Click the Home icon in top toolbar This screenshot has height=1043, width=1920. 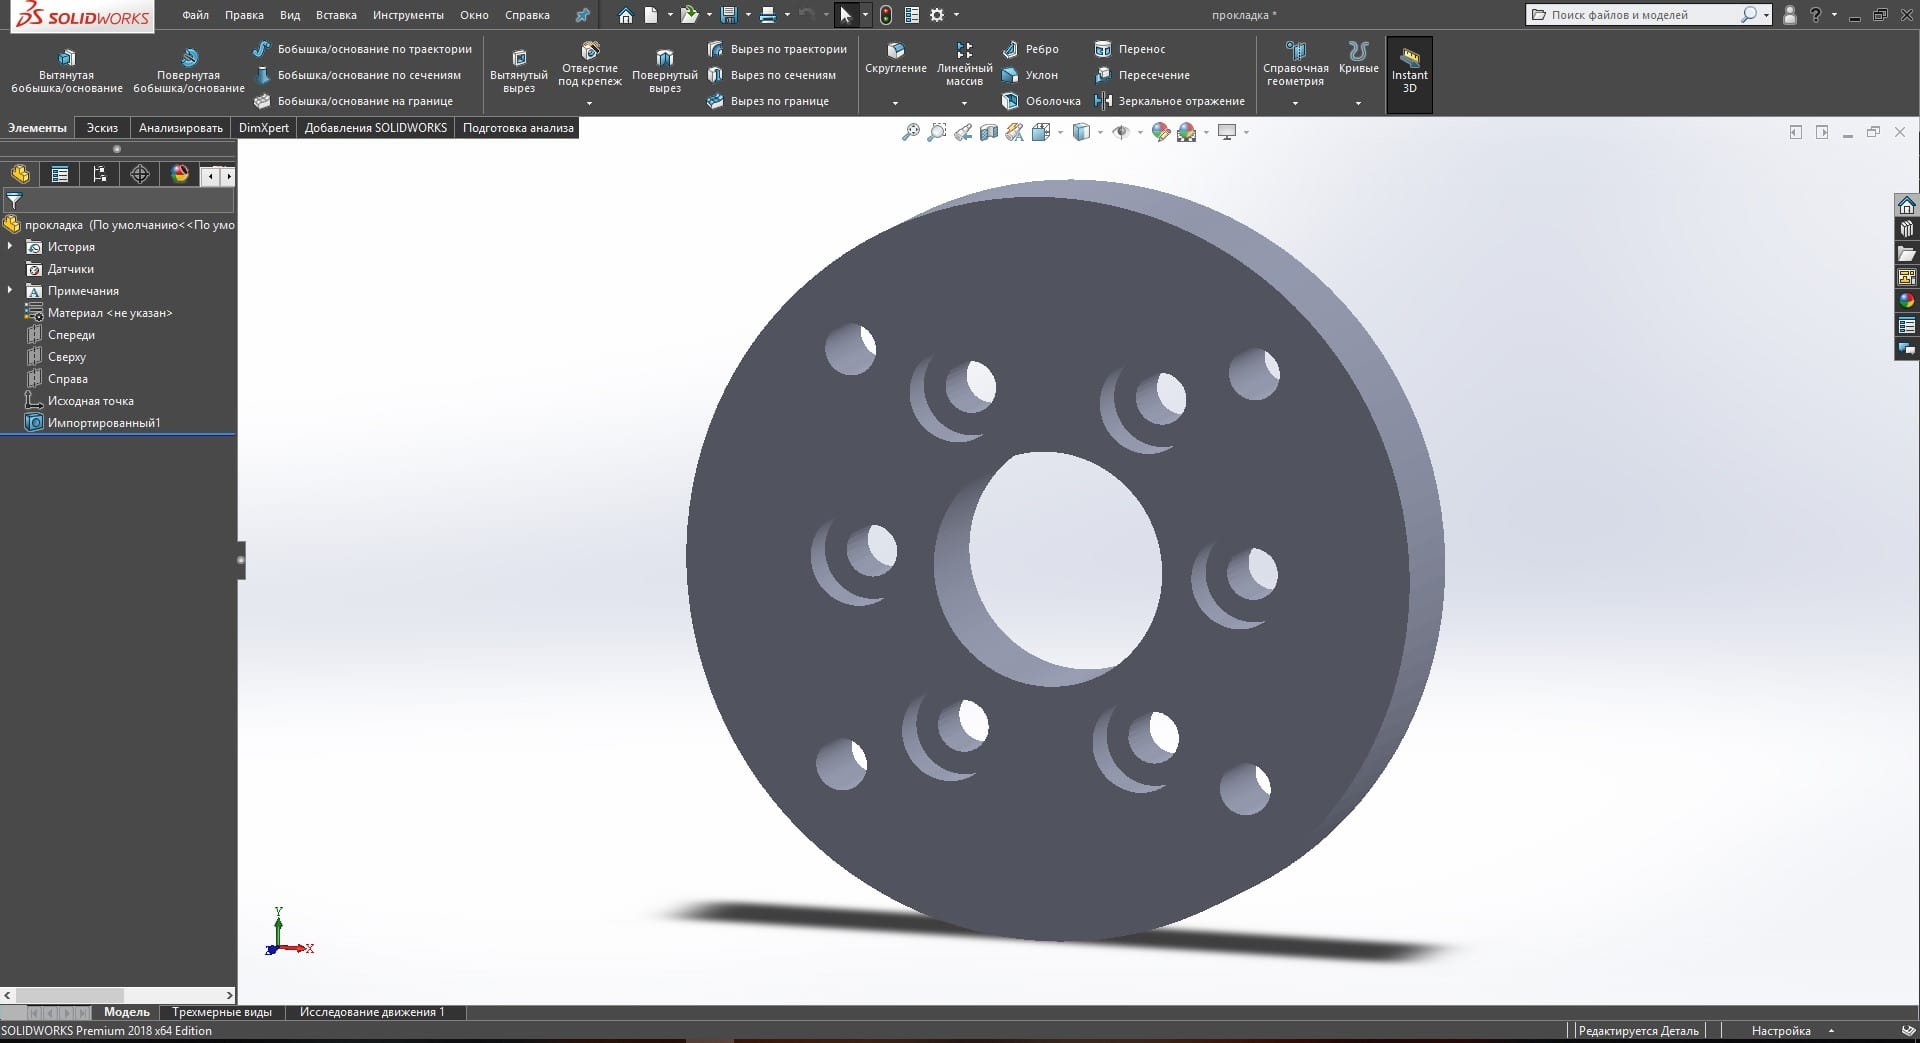point(625,15)
